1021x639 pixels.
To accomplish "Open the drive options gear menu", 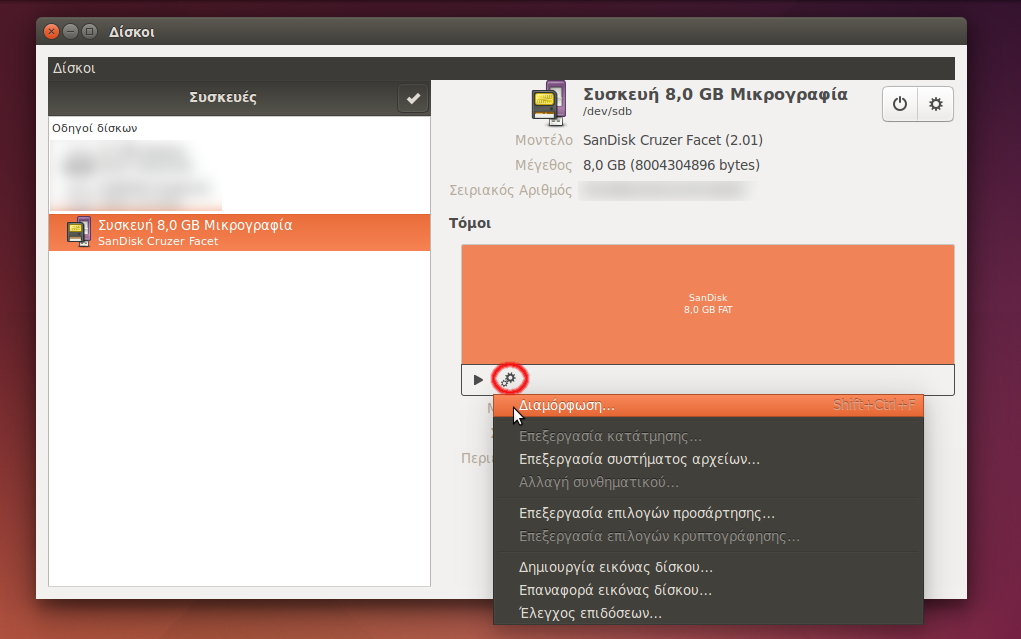I will tap(936, 104).
